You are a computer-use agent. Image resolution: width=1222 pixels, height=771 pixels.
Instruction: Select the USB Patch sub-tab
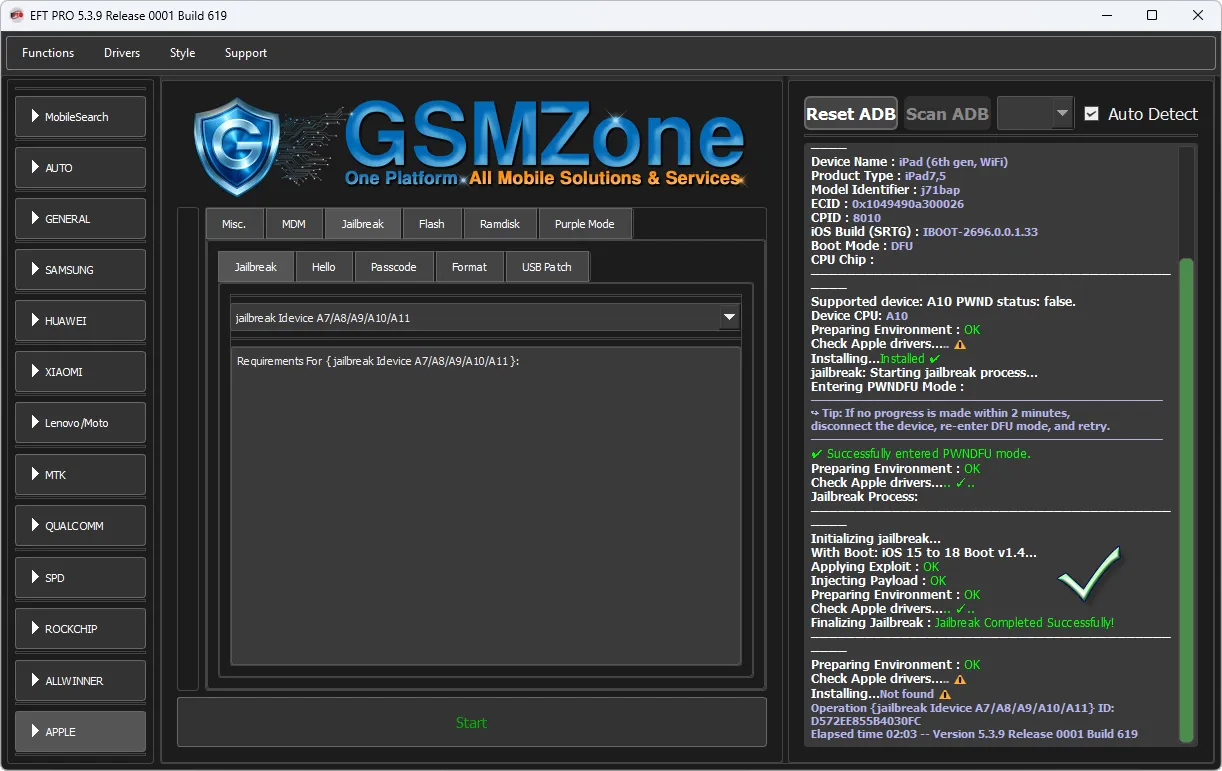tap(547, 267)
